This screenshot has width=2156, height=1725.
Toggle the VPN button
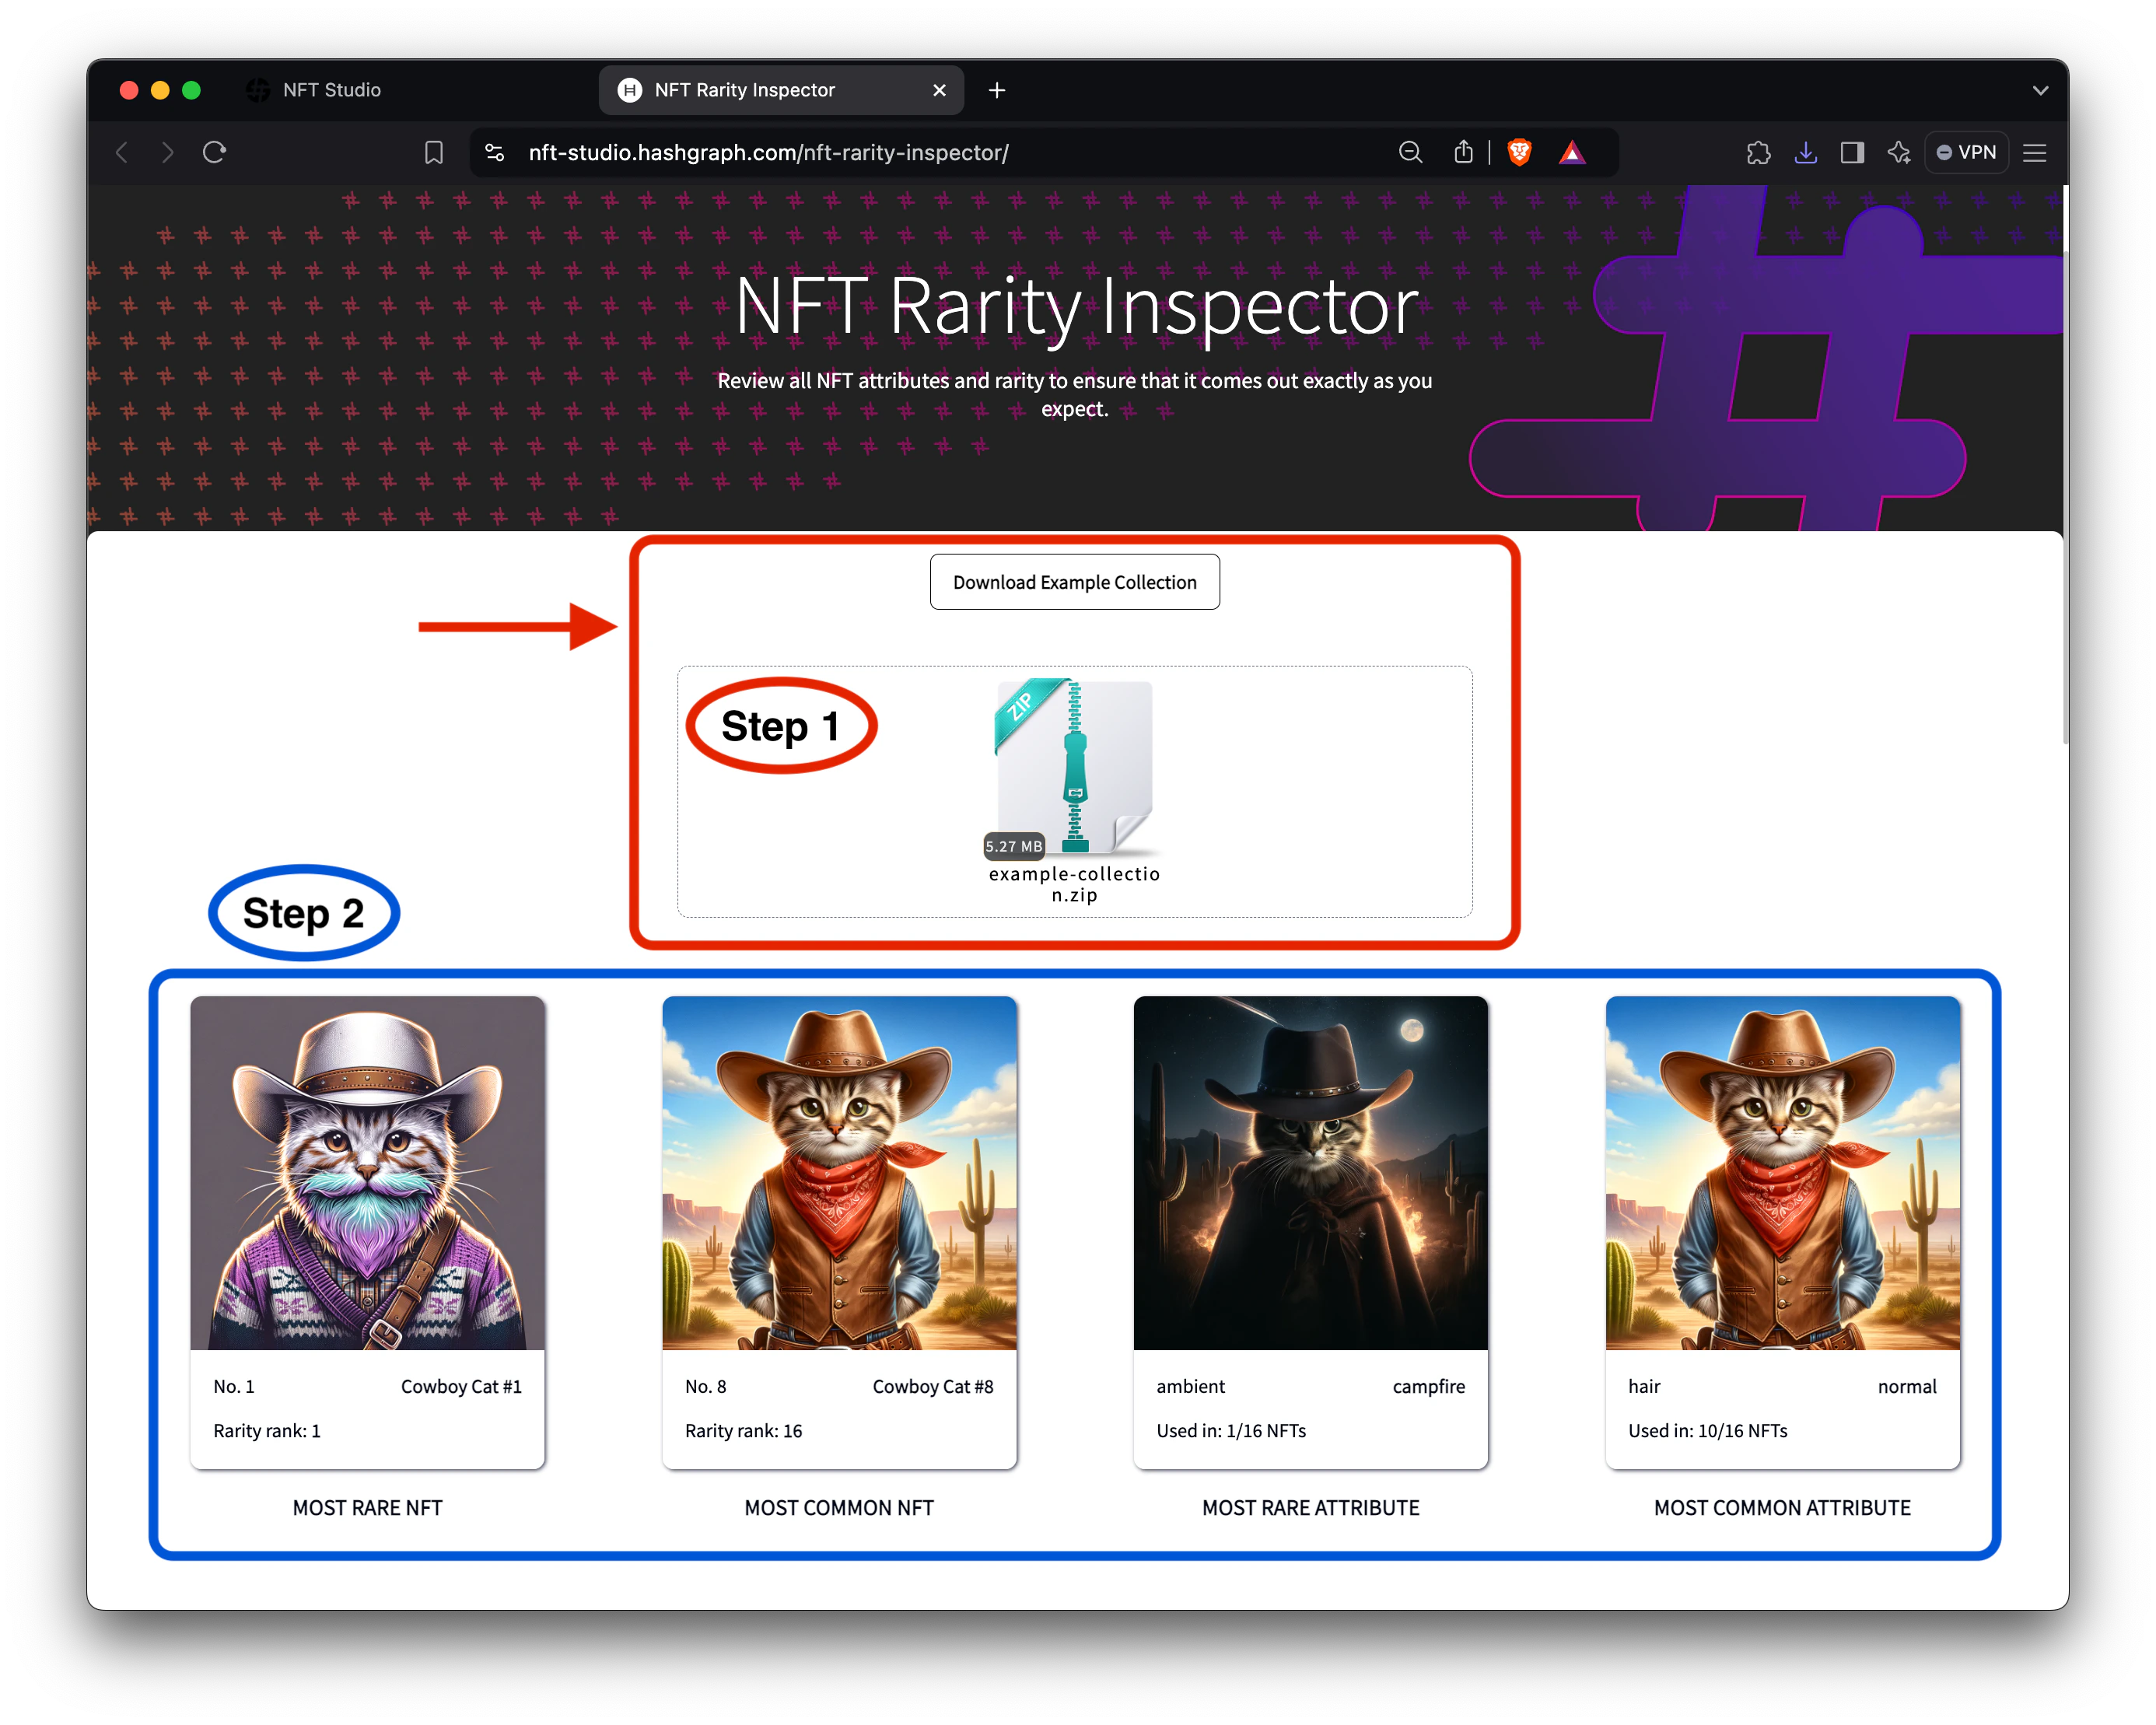point(1966,152)
